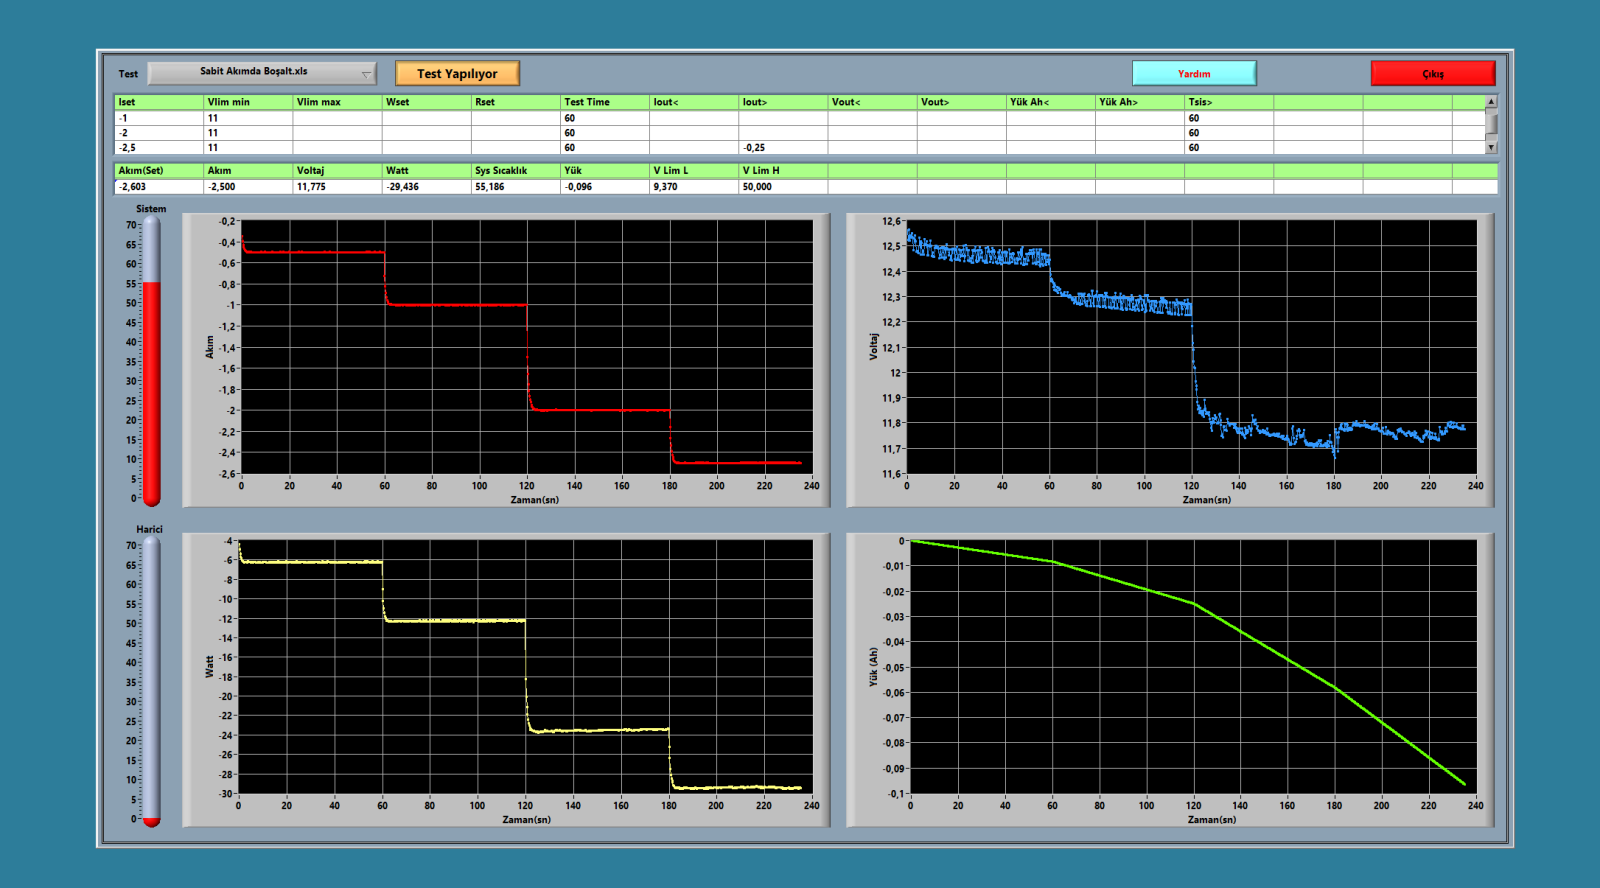Click the test table scrollbar thumb
The width and height of the screenshot is (1600, 888).
point(1491,123)
